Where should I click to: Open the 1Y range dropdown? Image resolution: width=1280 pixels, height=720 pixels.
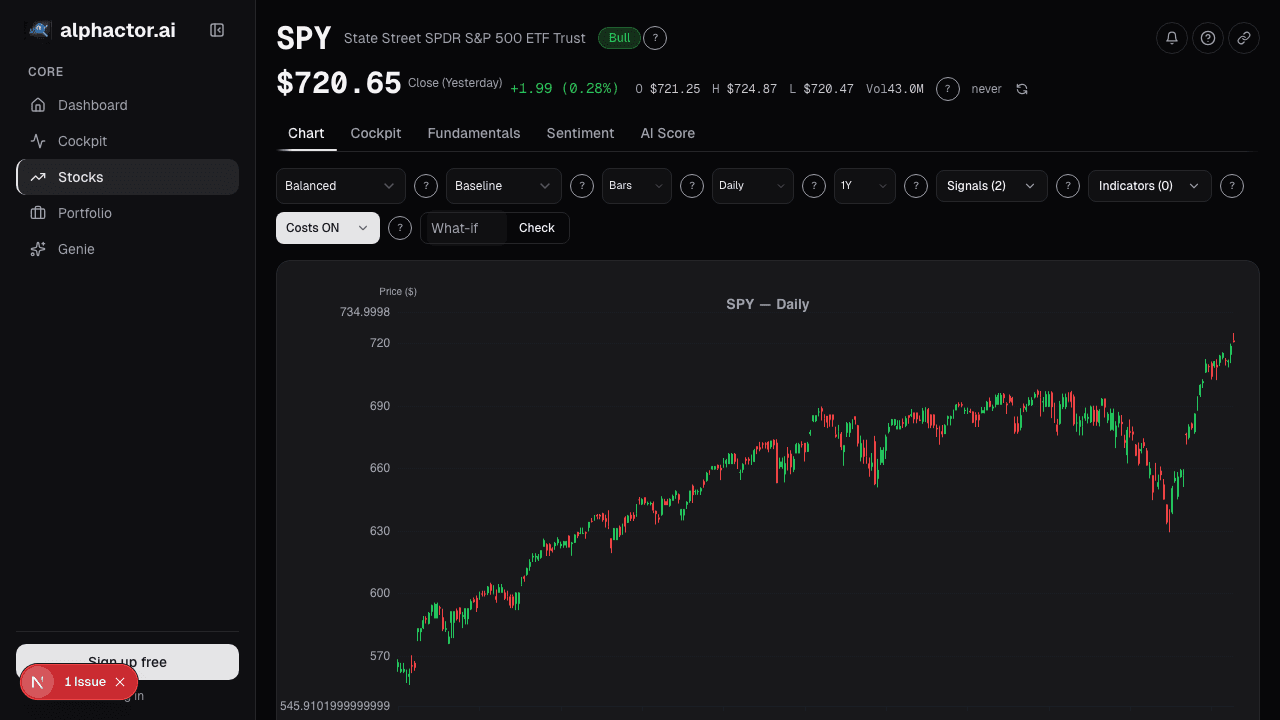coord(865,186)
